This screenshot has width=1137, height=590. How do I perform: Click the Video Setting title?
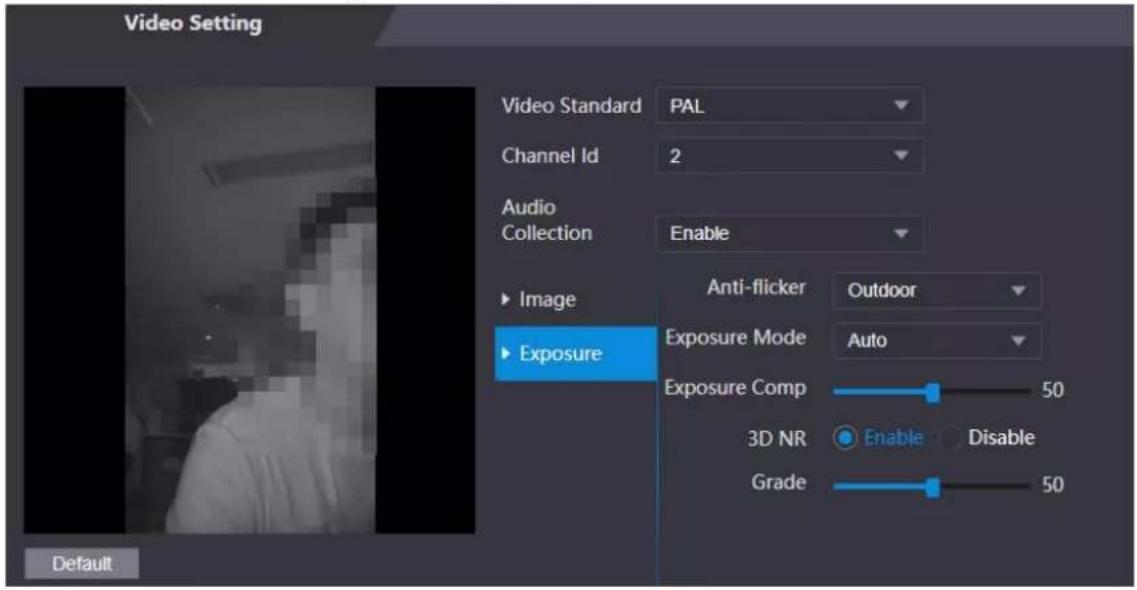point(193,23)
